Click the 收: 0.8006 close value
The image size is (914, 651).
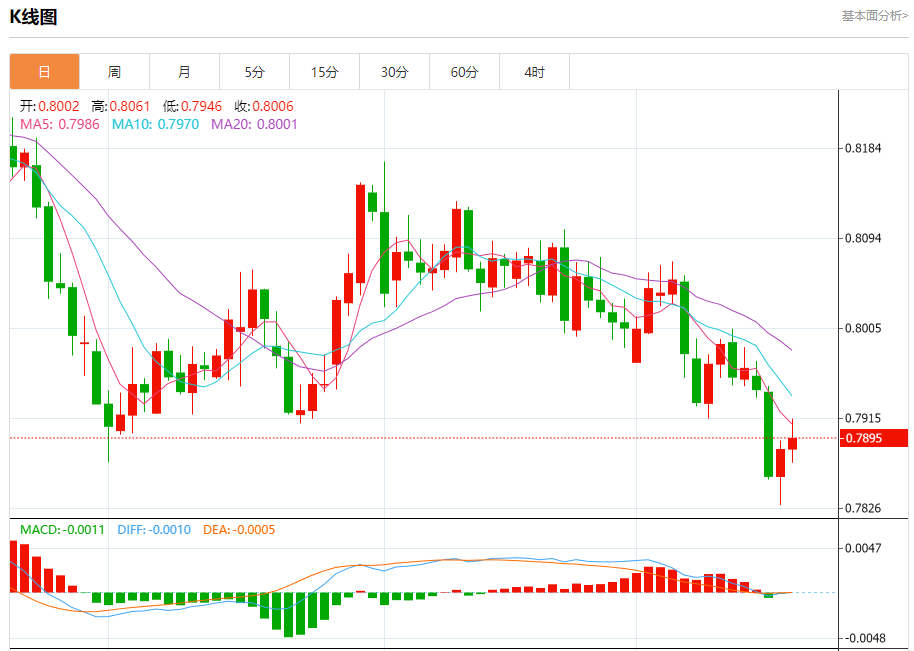click(x=264, y=106)
